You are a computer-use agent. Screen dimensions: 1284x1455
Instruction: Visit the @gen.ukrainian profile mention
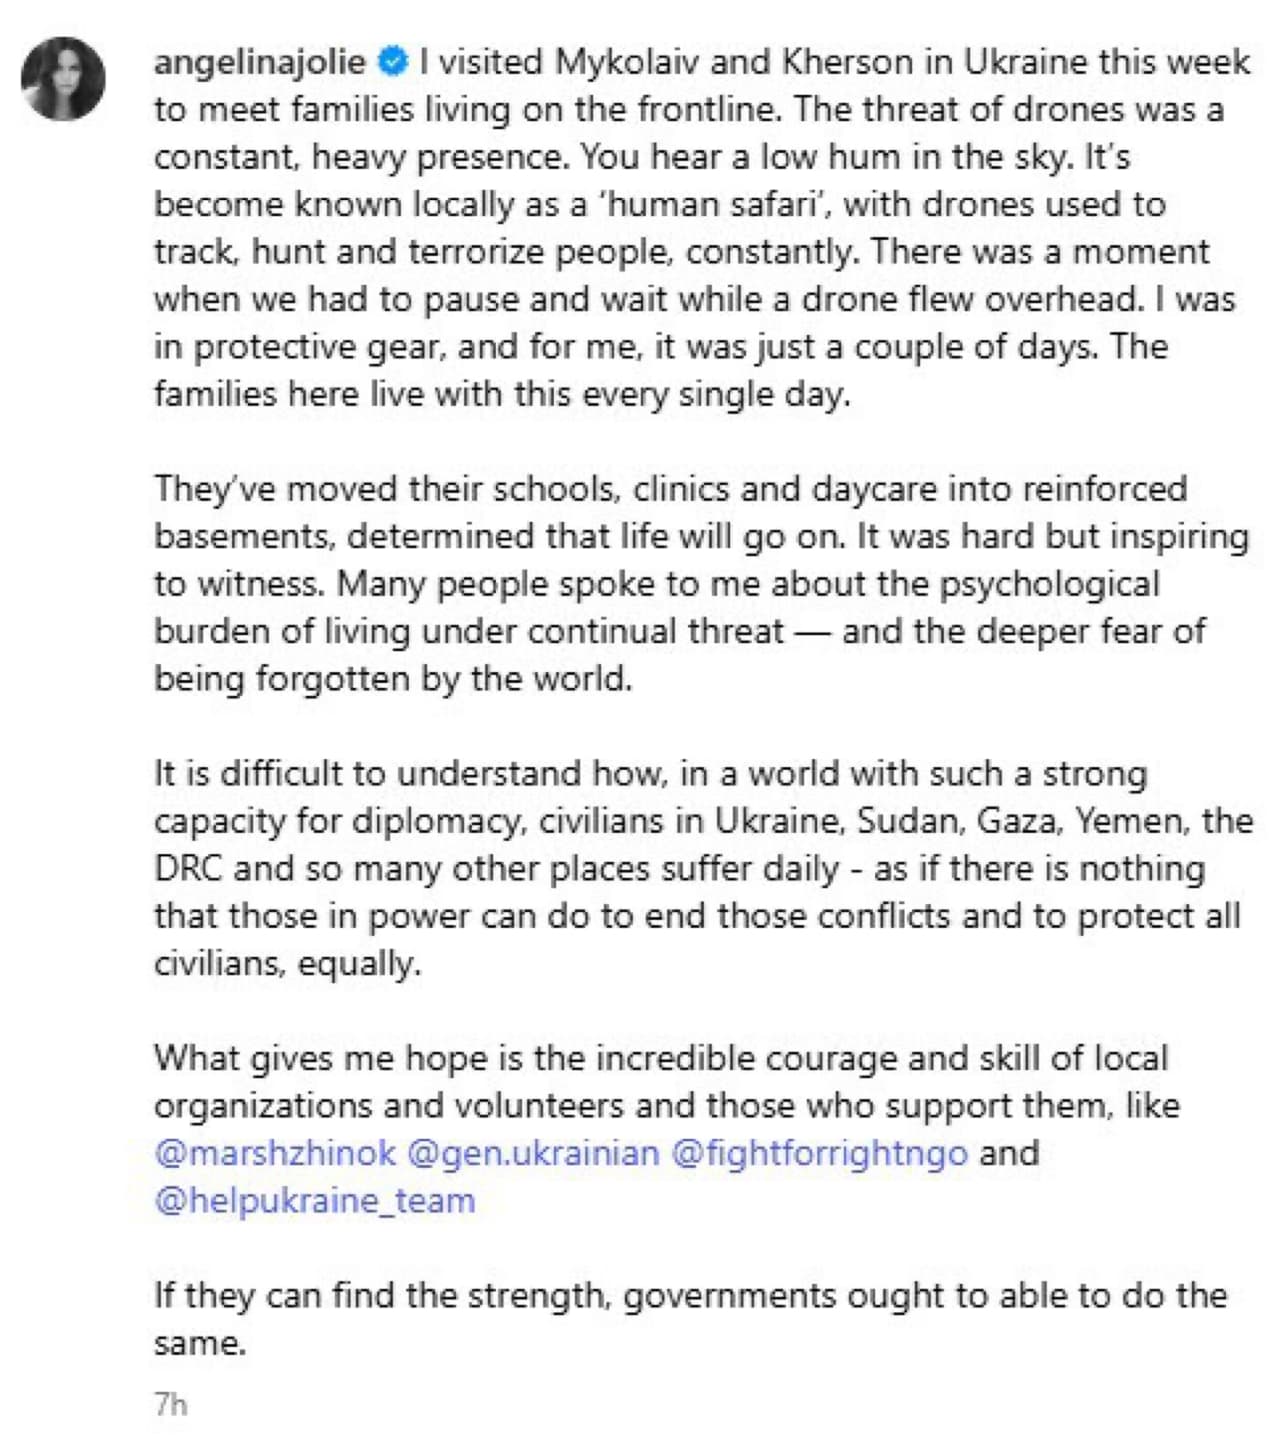[534, 1153]
